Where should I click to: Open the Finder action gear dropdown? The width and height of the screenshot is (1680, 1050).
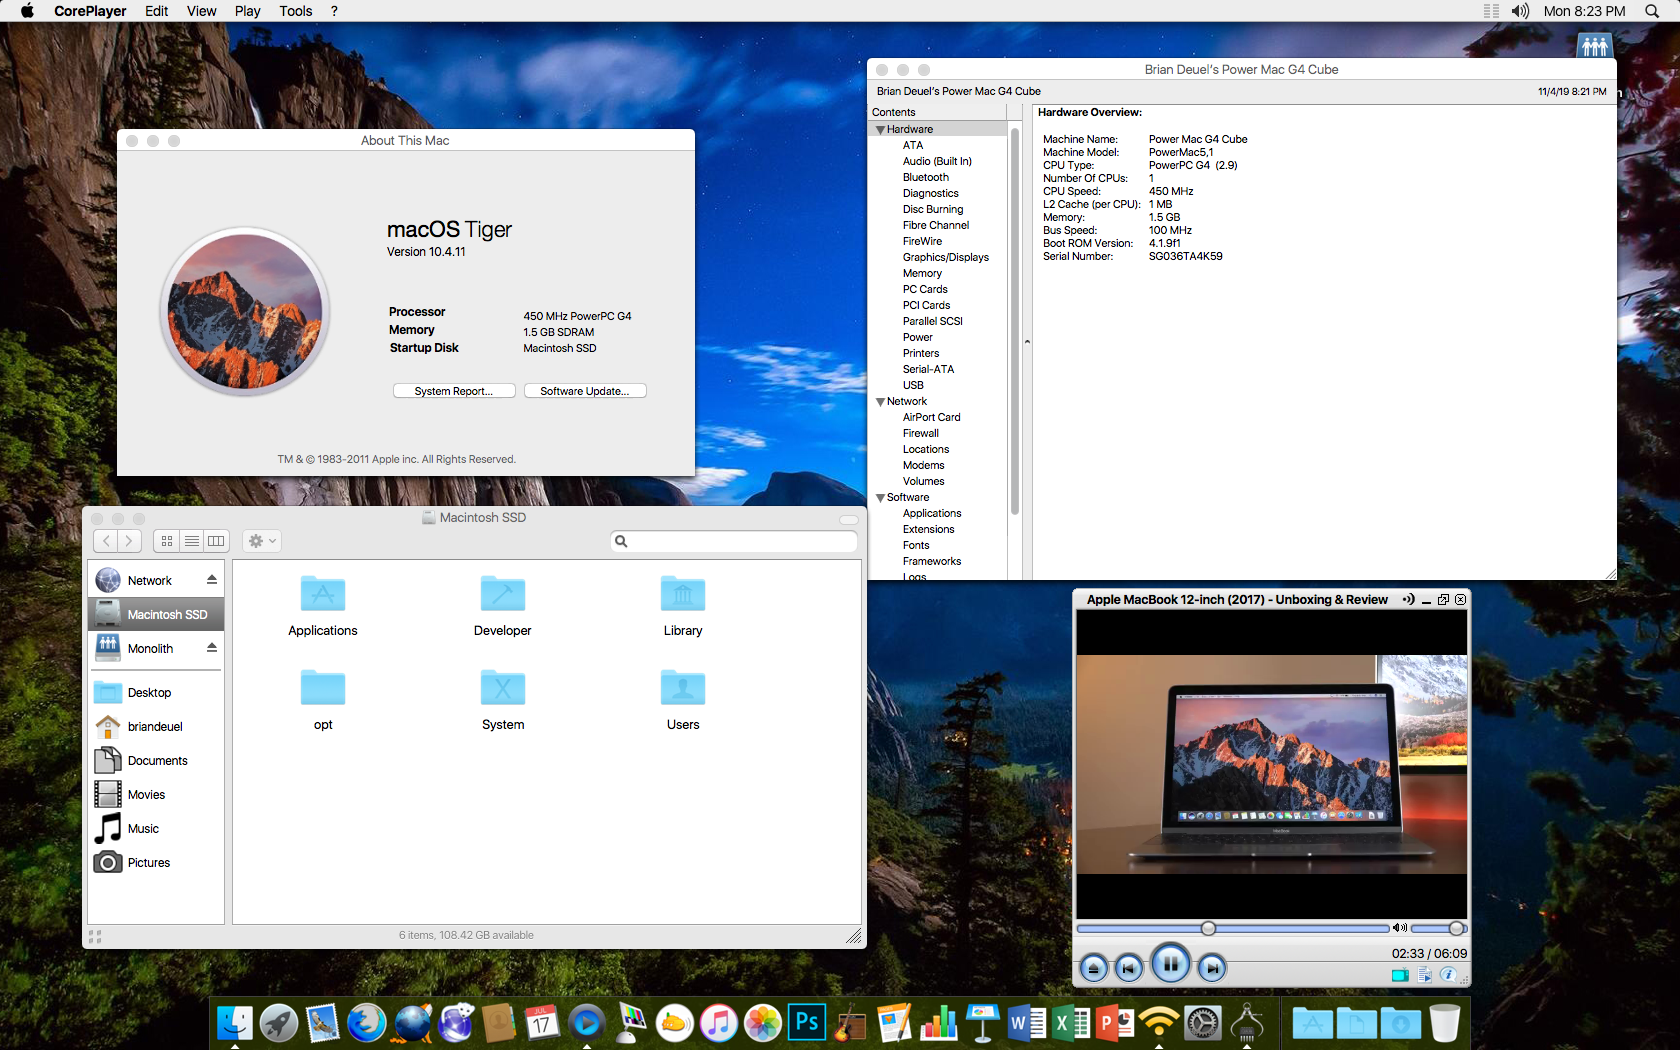[262, 541]
